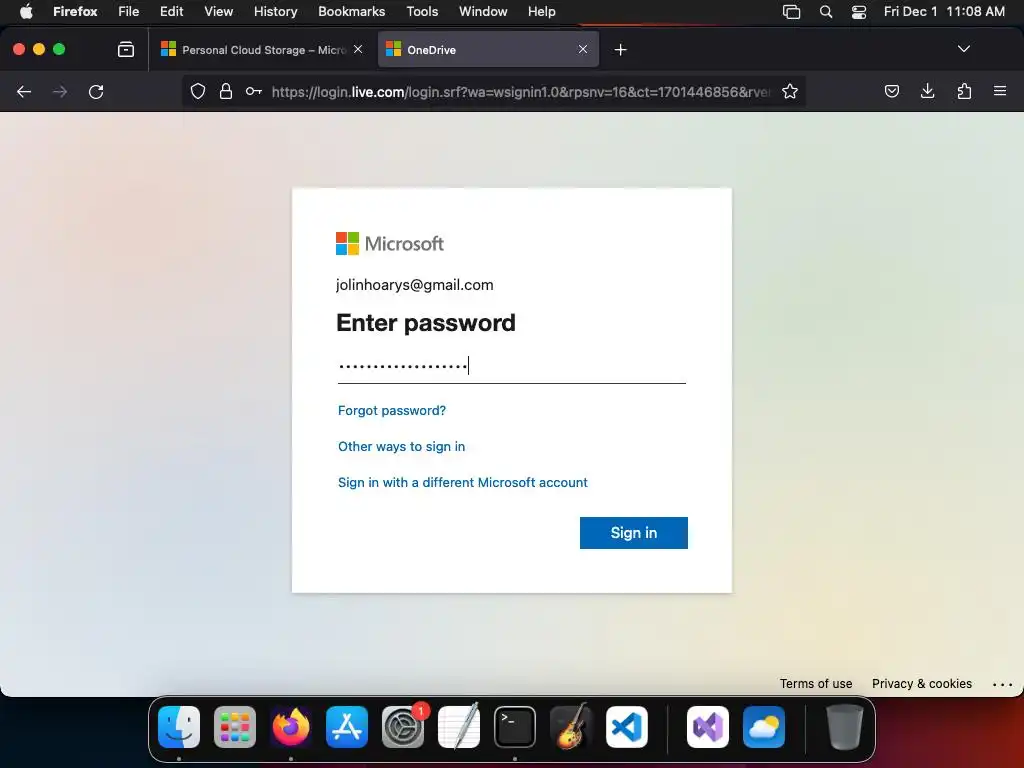Open GarageBand from the Dock
Screen dimensions: 1024x768
point(571,727)
